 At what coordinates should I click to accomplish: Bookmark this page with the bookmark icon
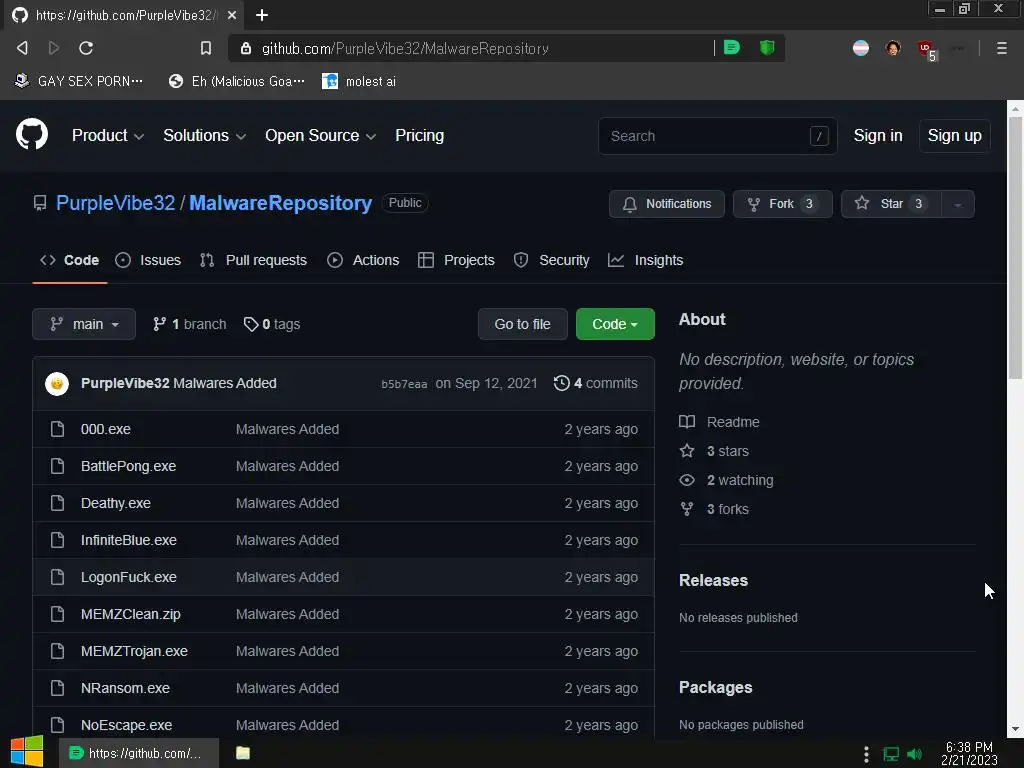(206, 48)
